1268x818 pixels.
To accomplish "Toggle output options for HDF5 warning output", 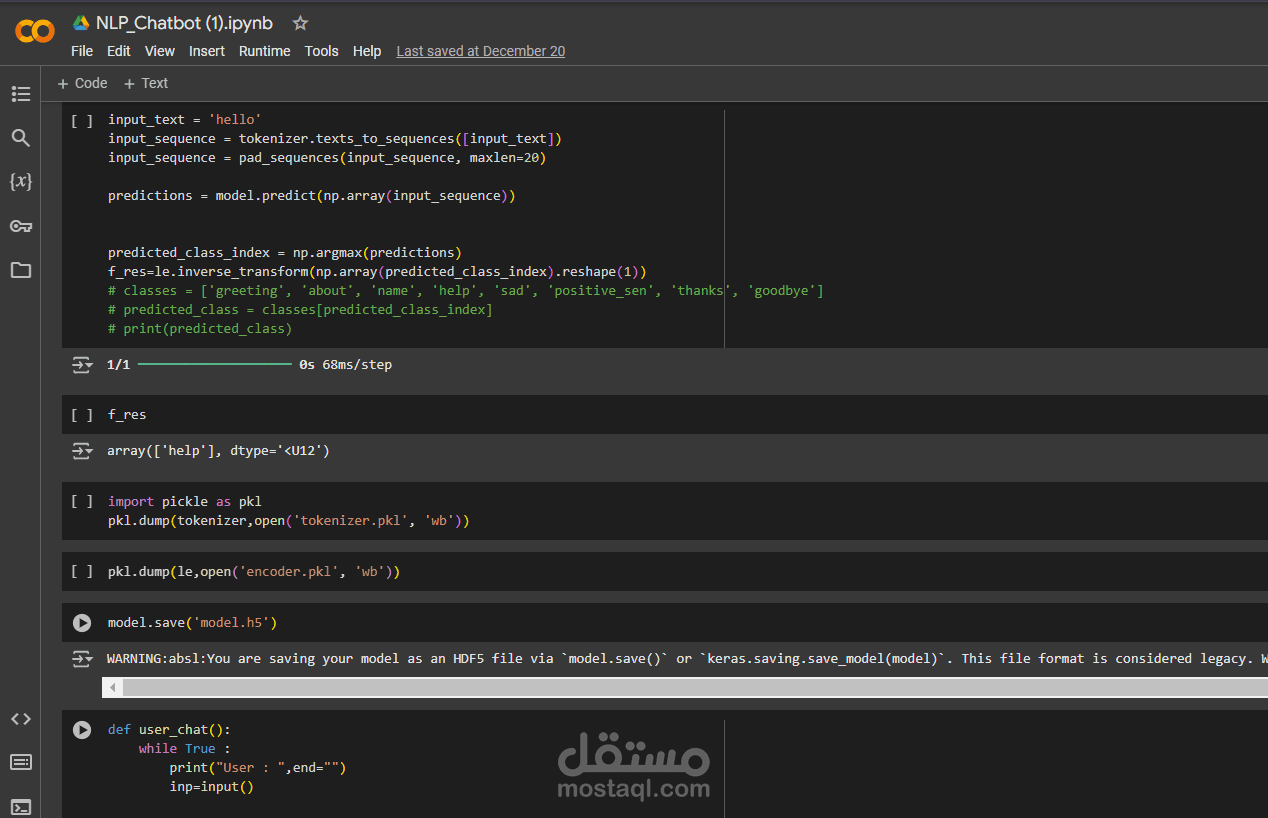I will click(82, 659).
